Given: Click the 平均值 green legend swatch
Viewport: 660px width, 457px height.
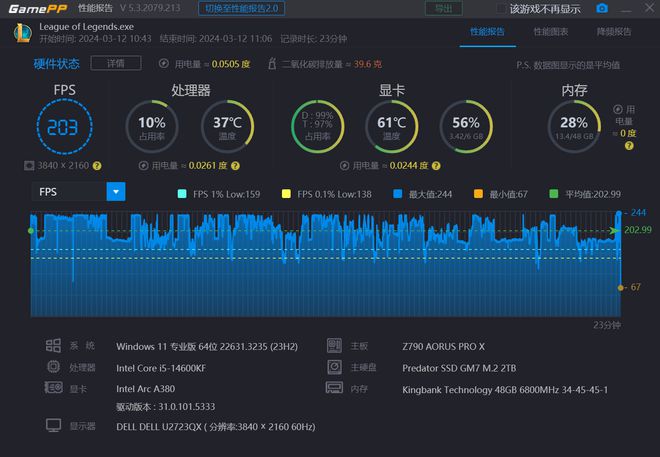Looking at the screenshot, I should click(x=554, y=194).
